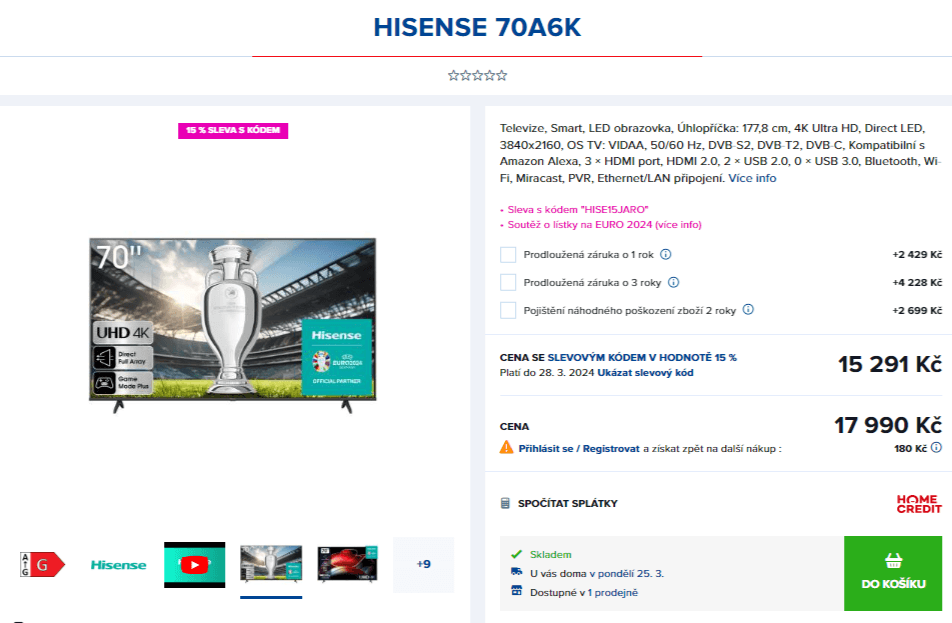Image resolution: width=952 pixels, height=623 pixels.
Task: Click delivery date pondělí 25. 3. link
Action: 627,573
